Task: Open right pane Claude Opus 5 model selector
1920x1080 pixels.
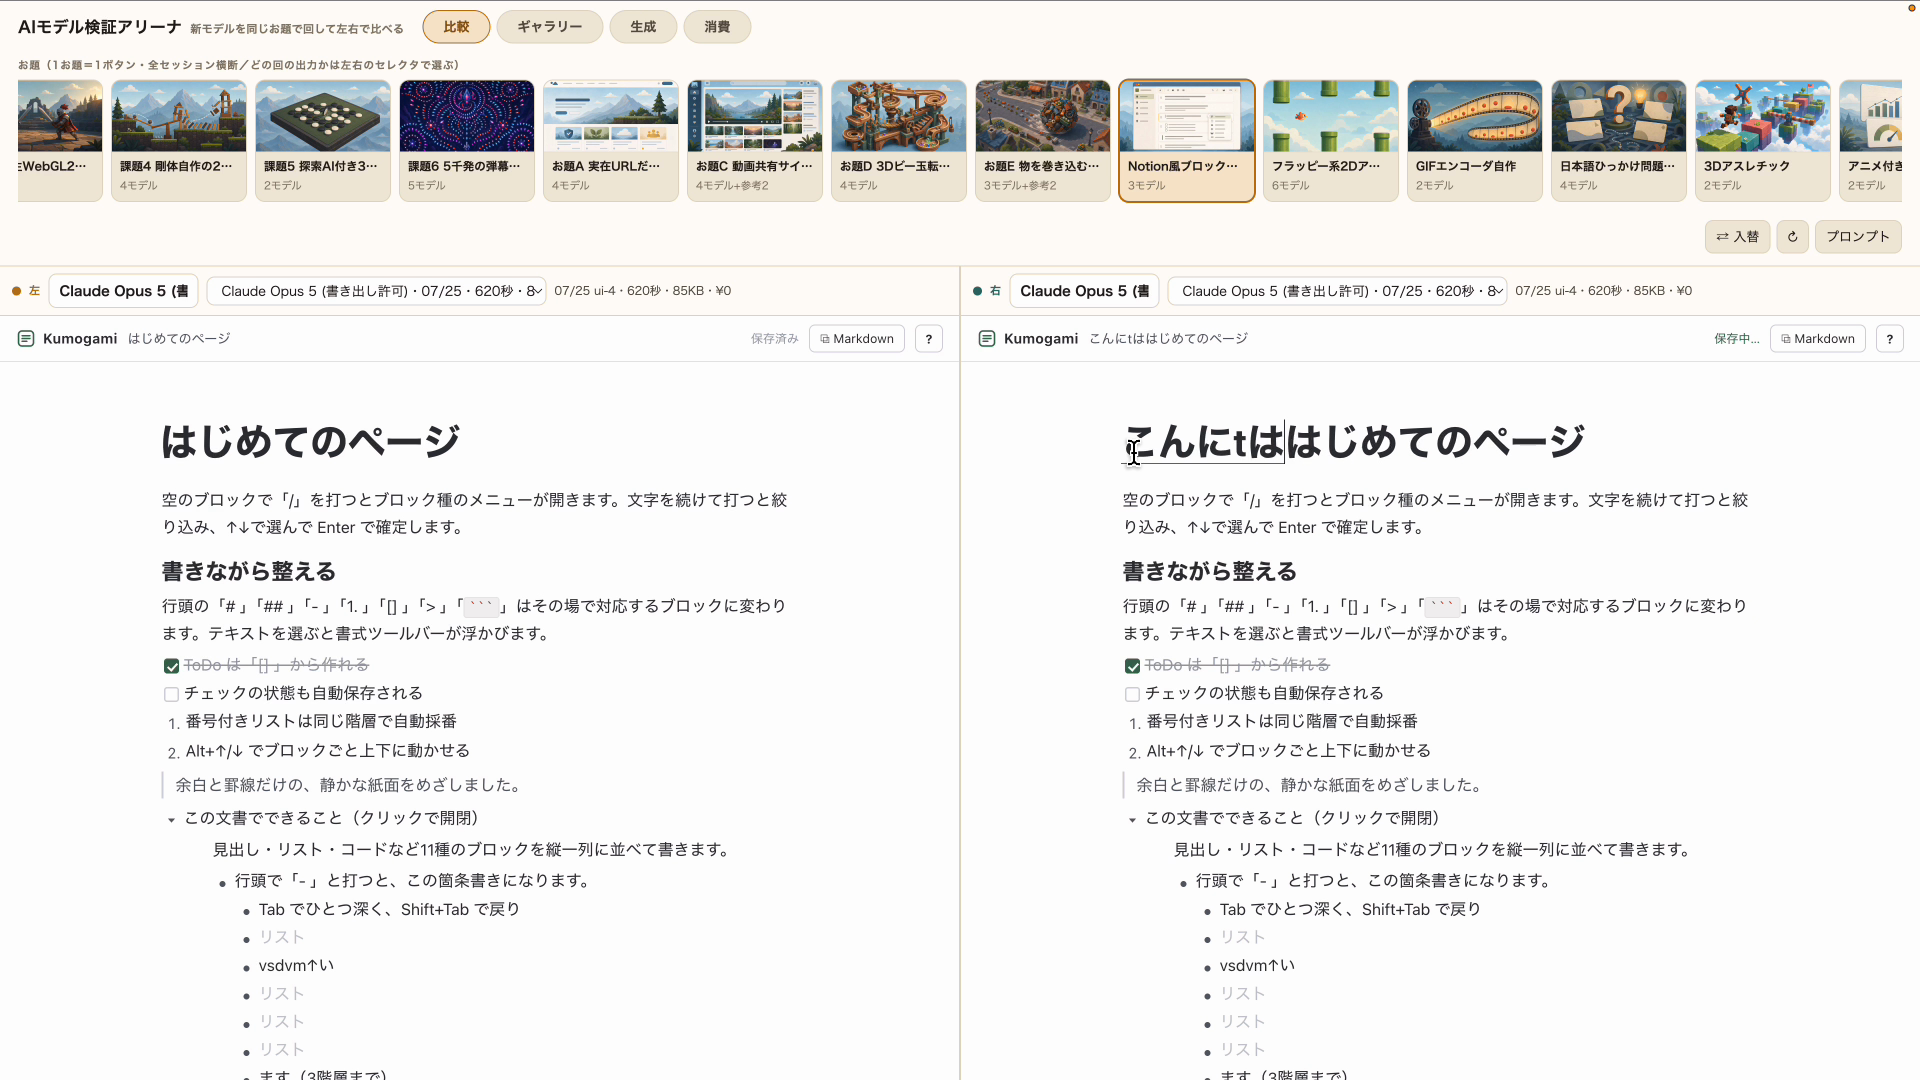Action: (1085, 291)
